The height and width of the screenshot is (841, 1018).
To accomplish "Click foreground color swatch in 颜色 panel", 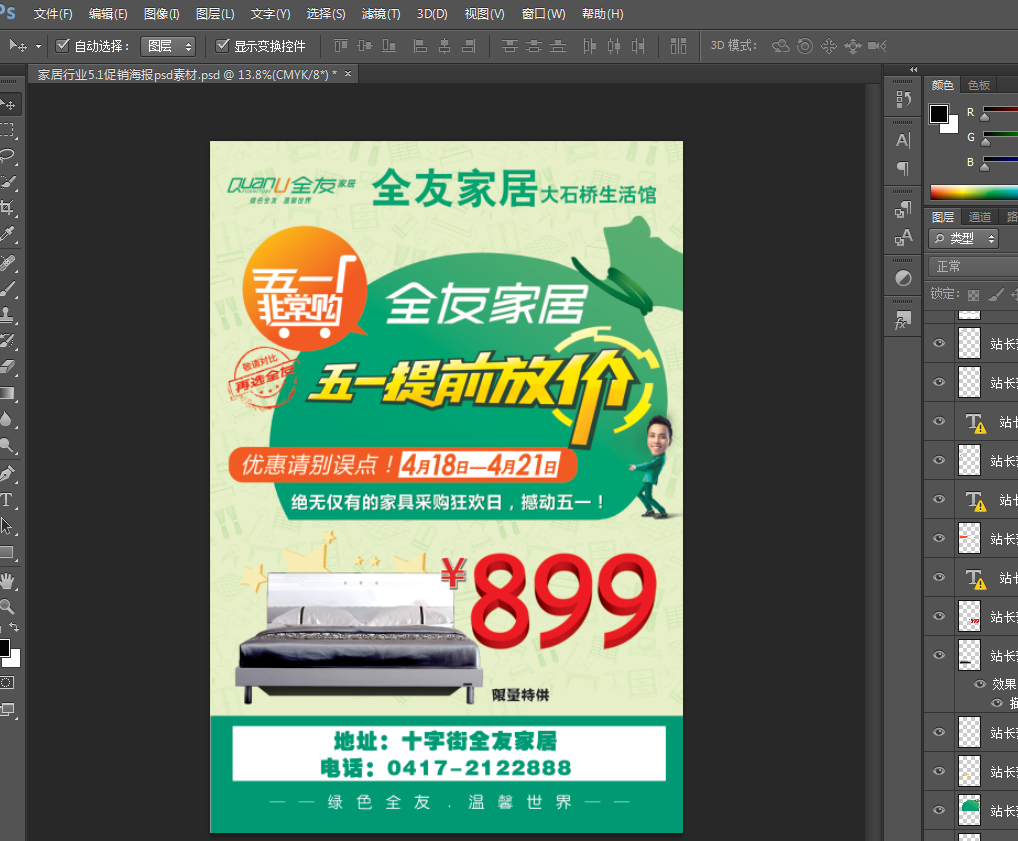I will pos(938,114).
